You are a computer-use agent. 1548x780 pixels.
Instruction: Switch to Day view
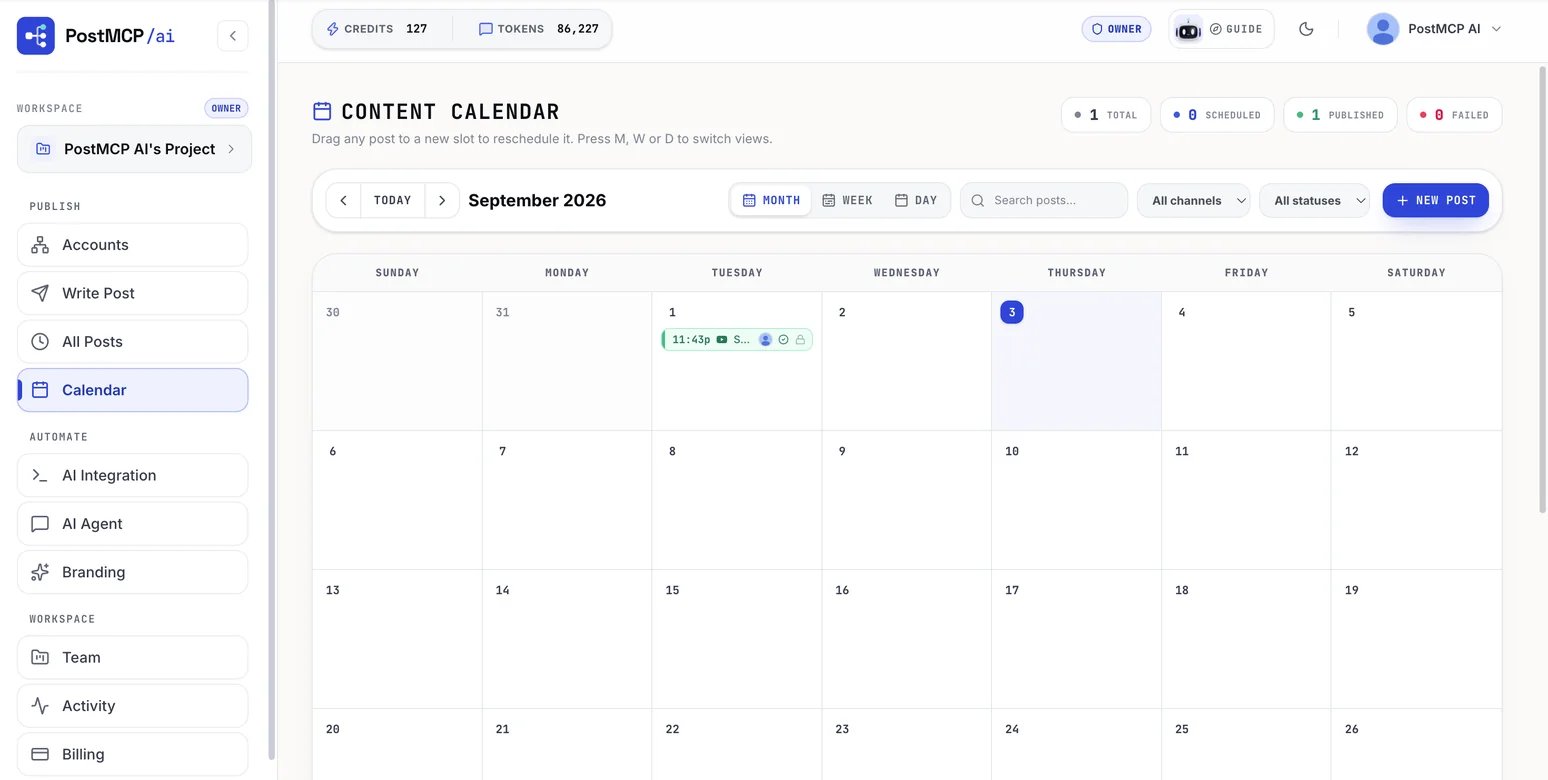click(x=916, y=200)
